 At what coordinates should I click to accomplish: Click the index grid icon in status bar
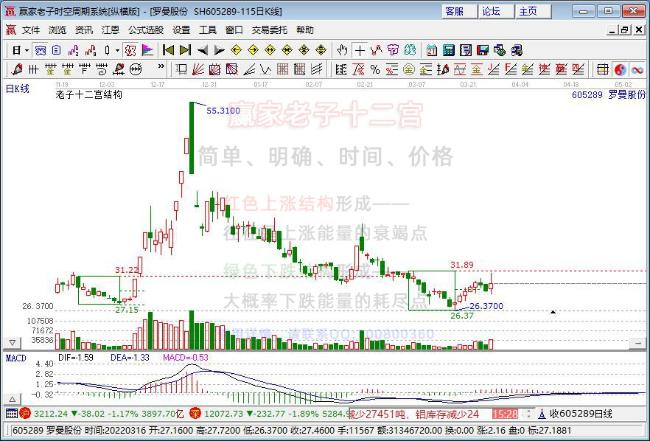(12, 413)
